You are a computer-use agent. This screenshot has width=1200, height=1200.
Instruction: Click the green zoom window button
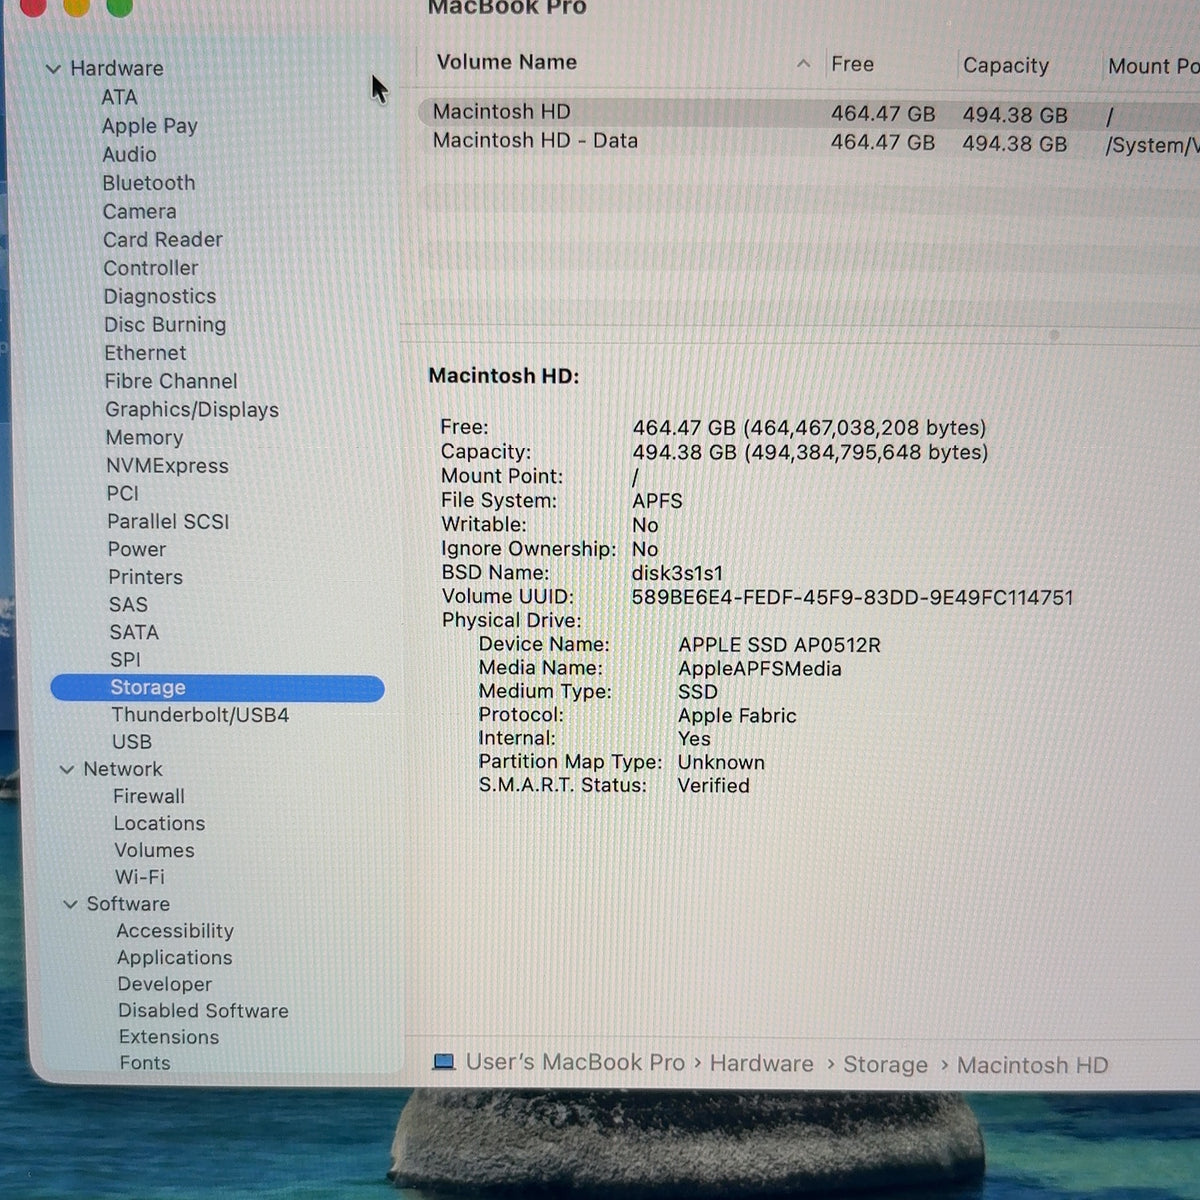(119, 7)
